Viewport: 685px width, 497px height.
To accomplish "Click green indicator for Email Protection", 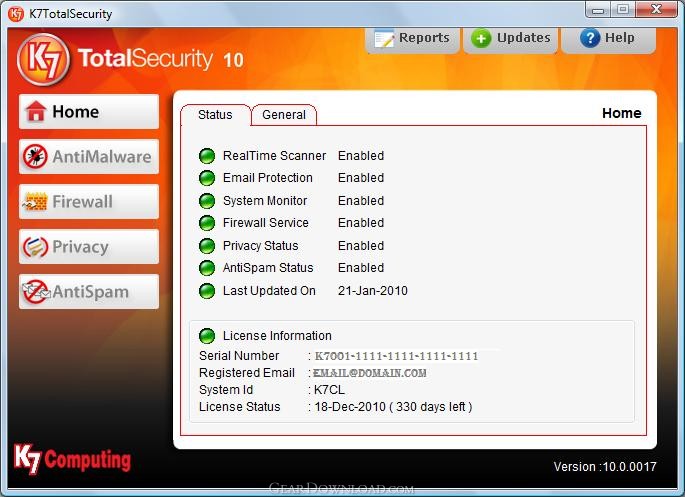I will point(207,178).
